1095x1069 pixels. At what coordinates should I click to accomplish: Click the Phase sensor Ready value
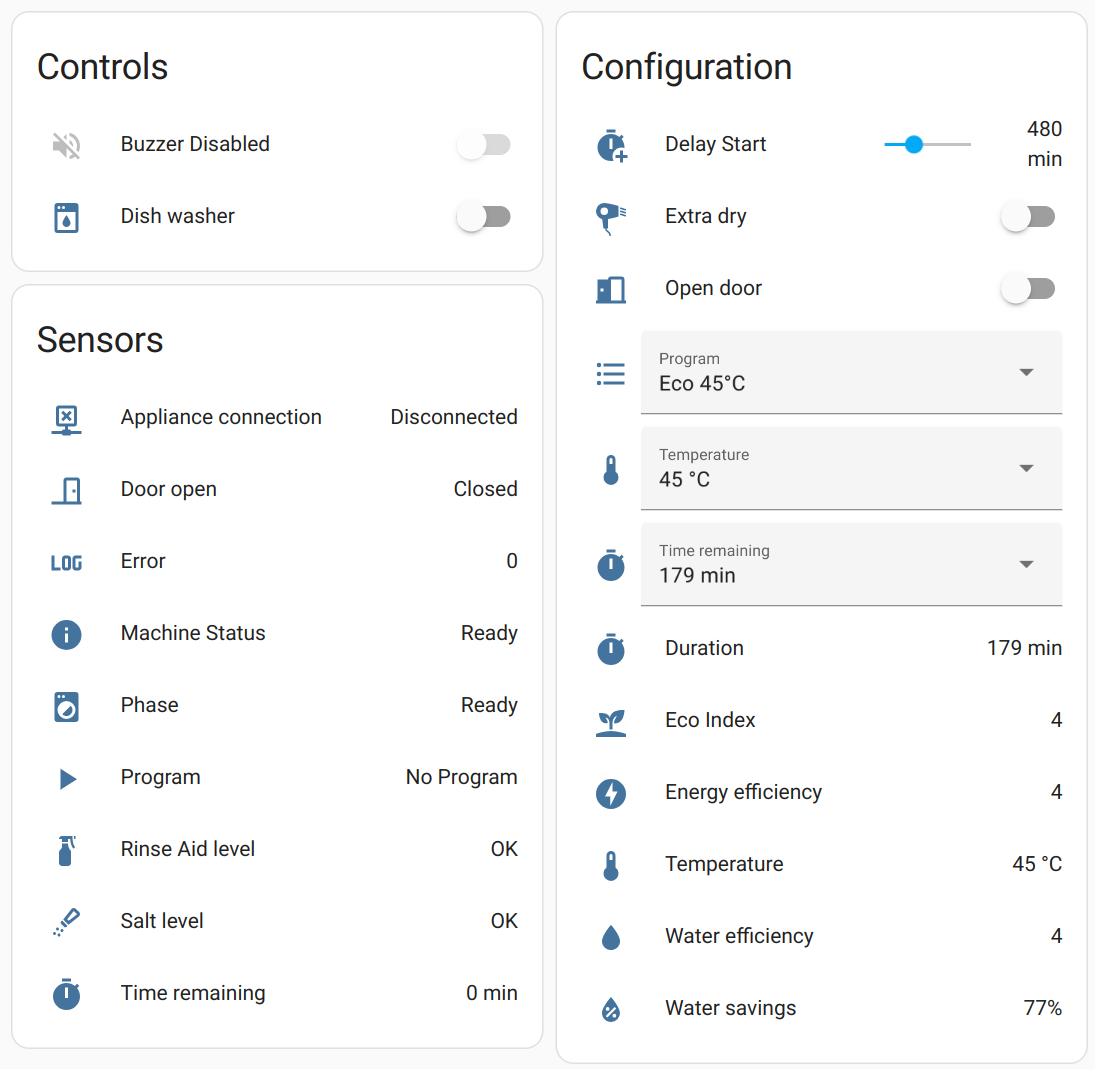(x=488, y=706)
